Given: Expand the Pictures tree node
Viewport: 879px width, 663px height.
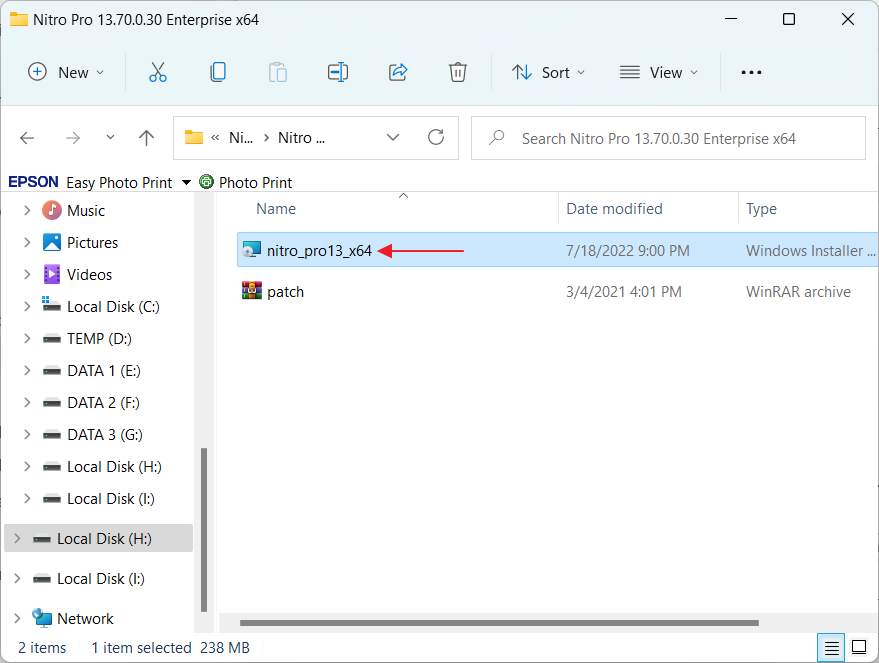Looking at the screenshot, I should [26, 243].
